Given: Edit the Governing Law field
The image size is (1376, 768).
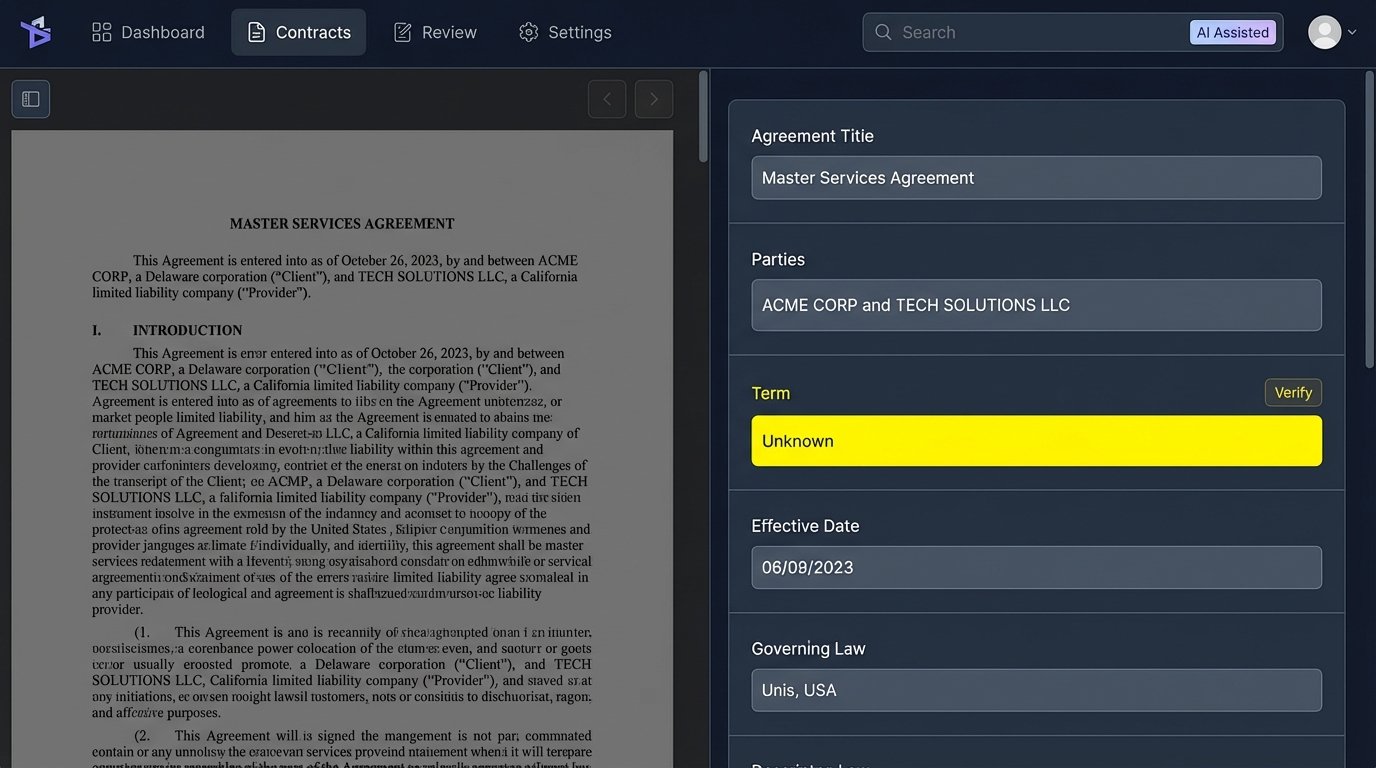Looking at the screenshot, I should click(x=1036, y=690).
